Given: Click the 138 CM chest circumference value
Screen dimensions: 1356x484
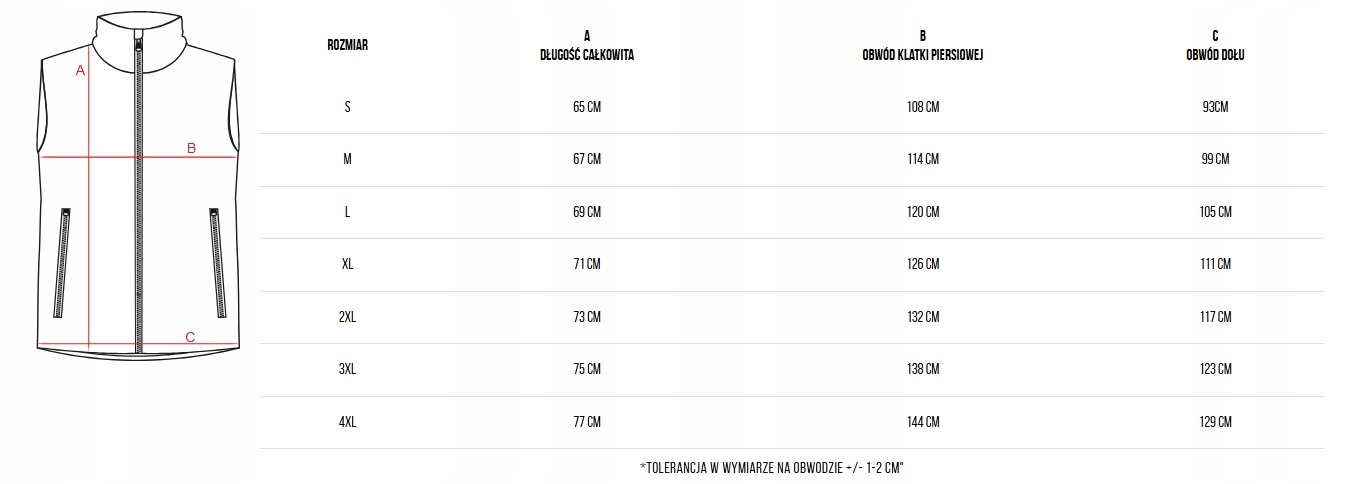Looking at the screenshot, I should (923, 369).
